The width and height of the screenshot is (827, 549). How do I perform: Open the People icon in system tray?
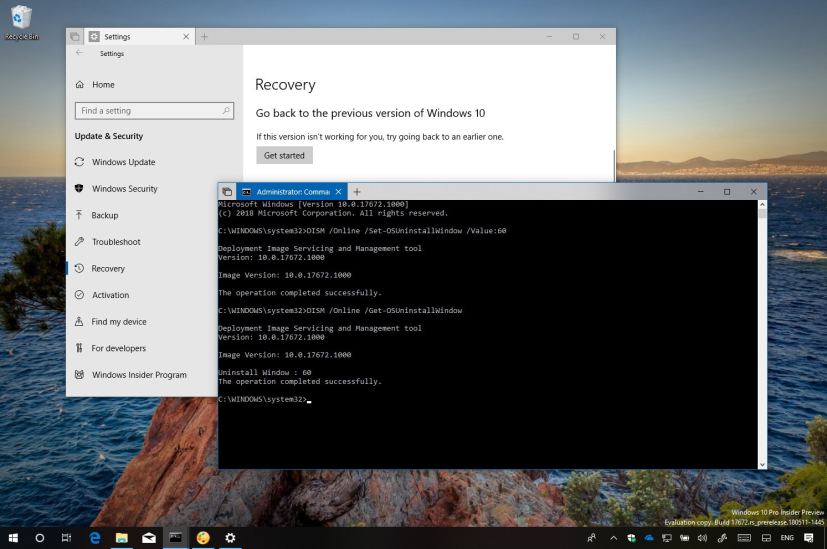[592, 538]
